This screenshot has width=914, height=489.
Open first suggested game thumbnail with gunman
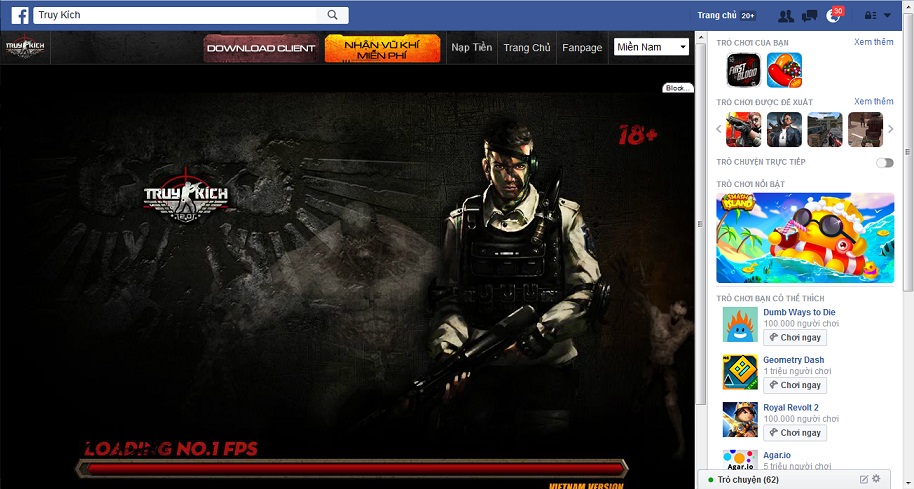click(743, 129)
